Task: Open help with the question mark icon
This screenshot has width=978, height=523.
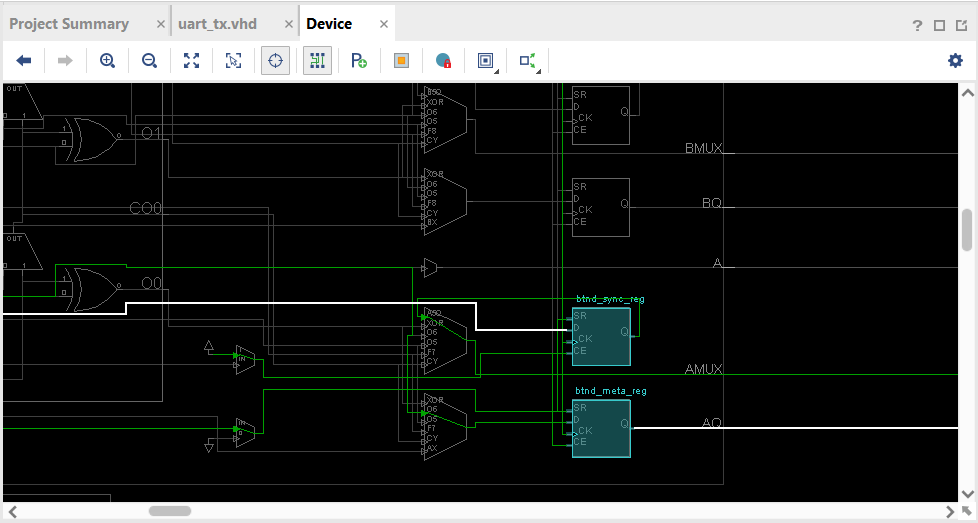Action: pos(917,25)
